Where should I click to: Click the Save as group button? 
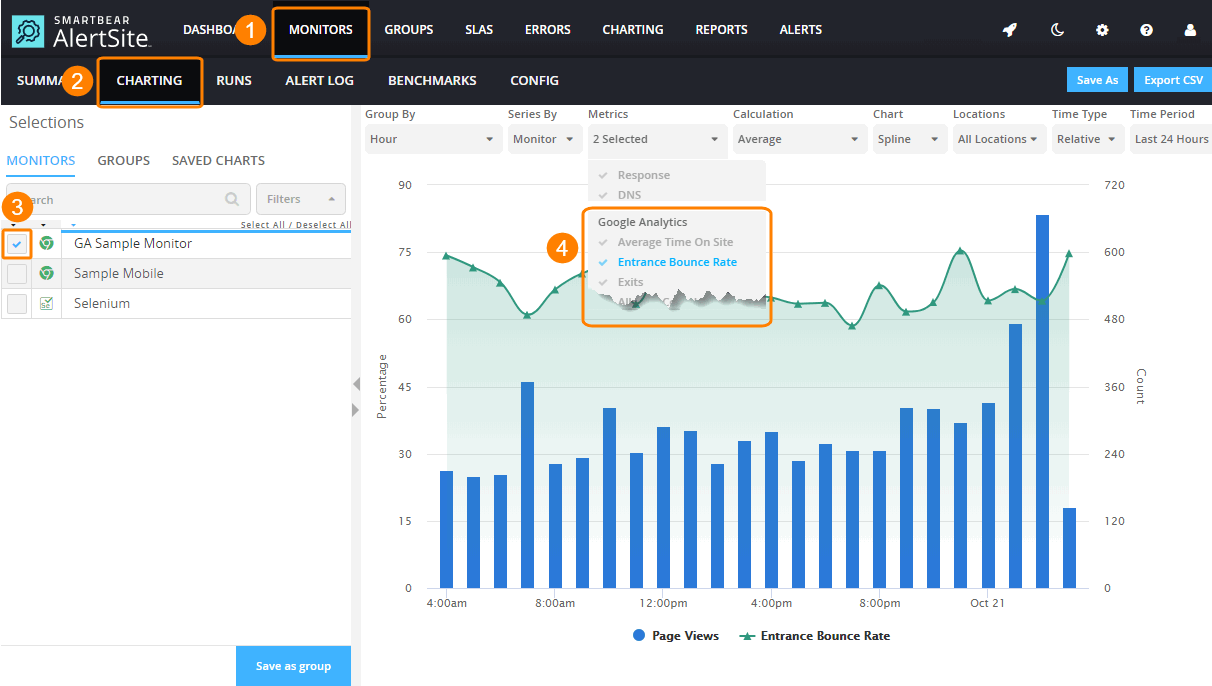294,666
